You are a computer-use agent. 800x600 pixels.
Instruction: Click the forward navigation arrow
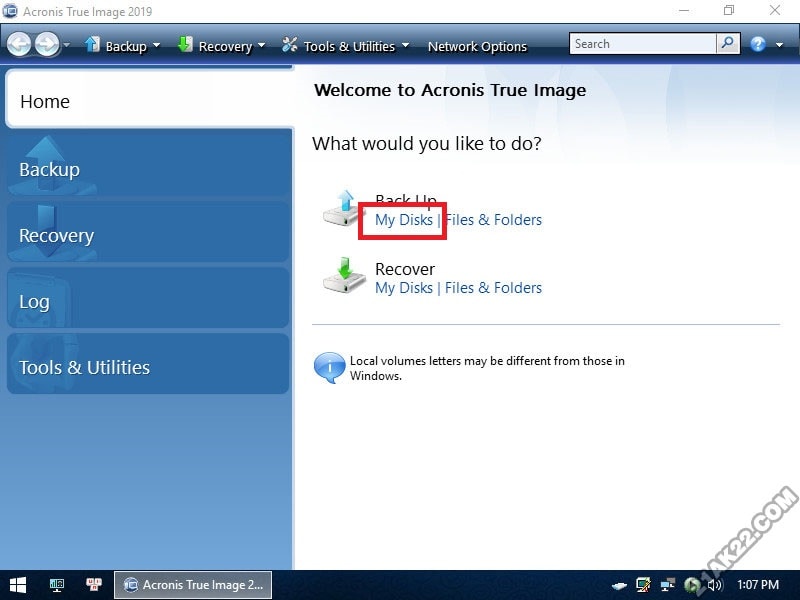tap(47, 44)
